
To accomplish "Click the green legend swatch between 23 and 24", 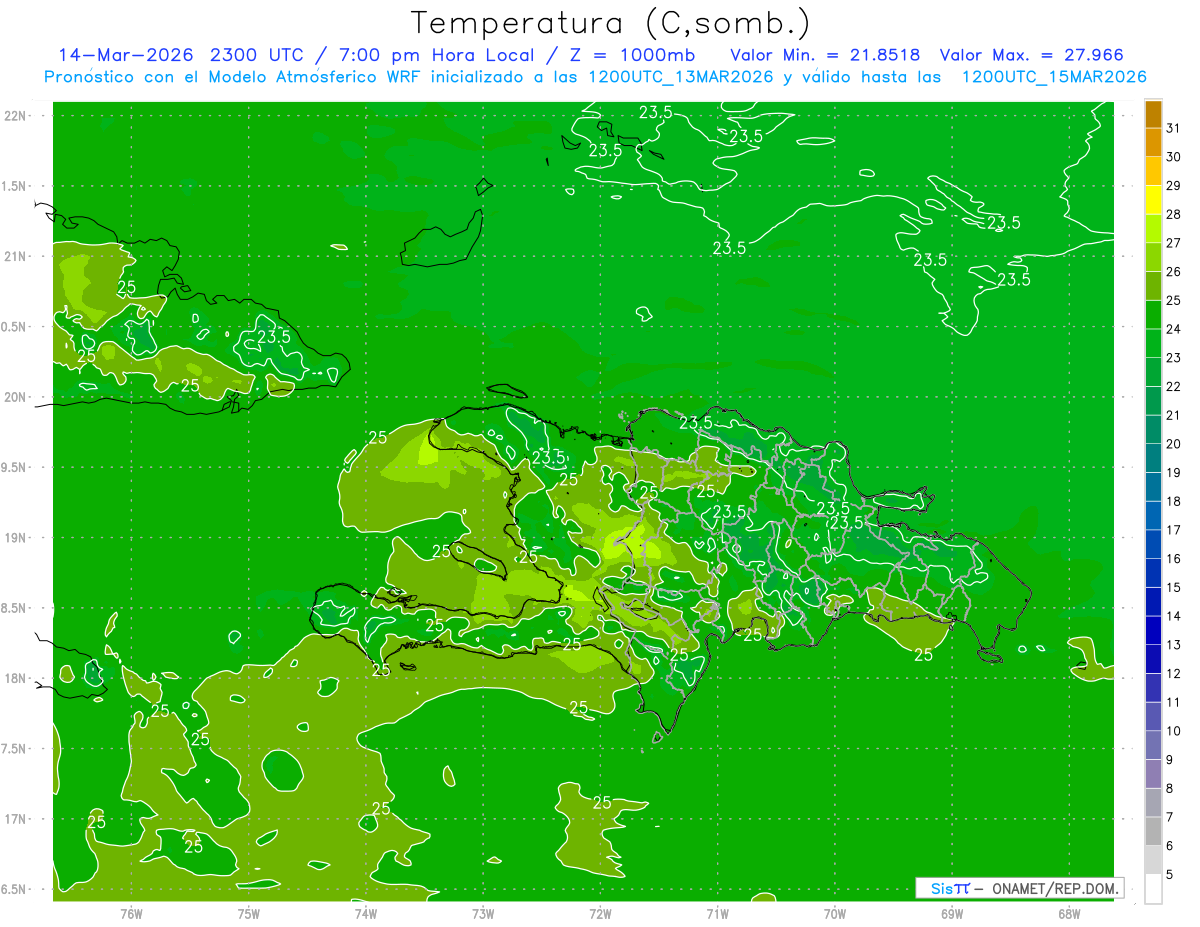I will click(1153, 343).
